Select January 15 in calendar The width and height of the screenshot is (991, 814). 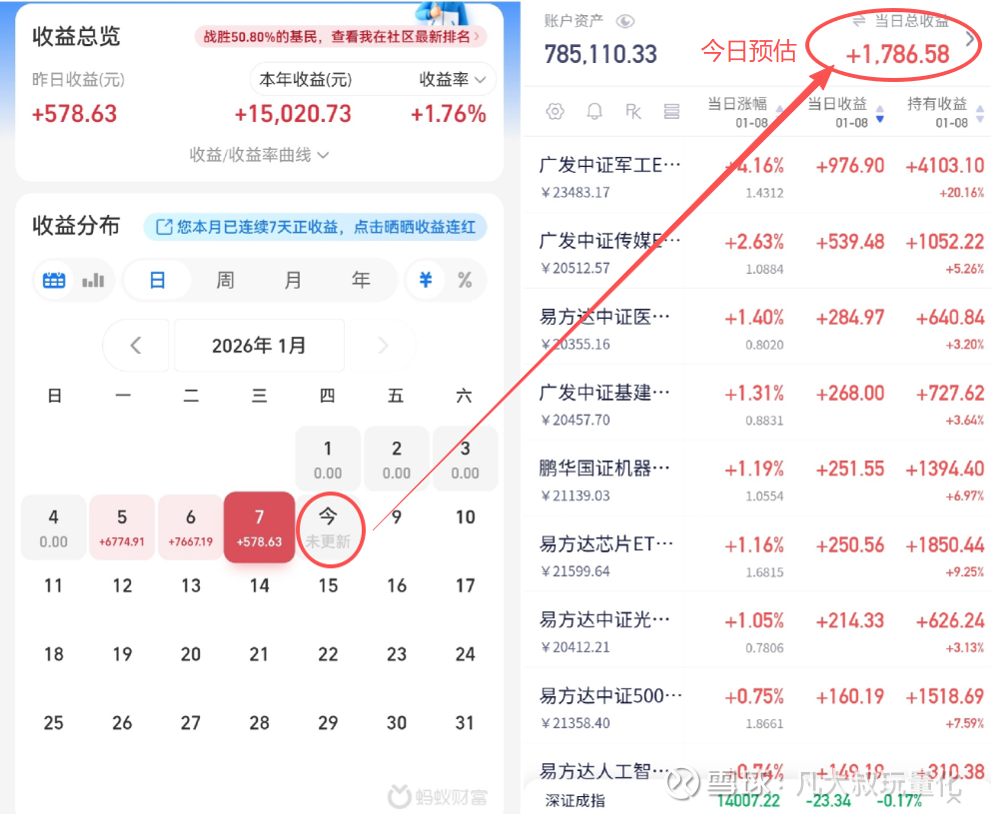pyautogui.click(x=328, y=585)
